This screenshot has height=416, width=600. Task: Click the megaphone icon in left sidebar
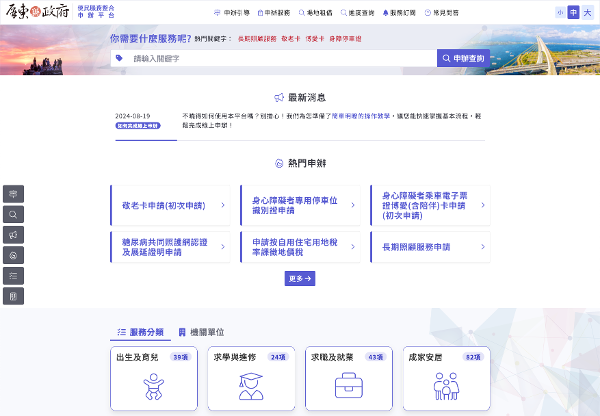click(x=14, y=234)
